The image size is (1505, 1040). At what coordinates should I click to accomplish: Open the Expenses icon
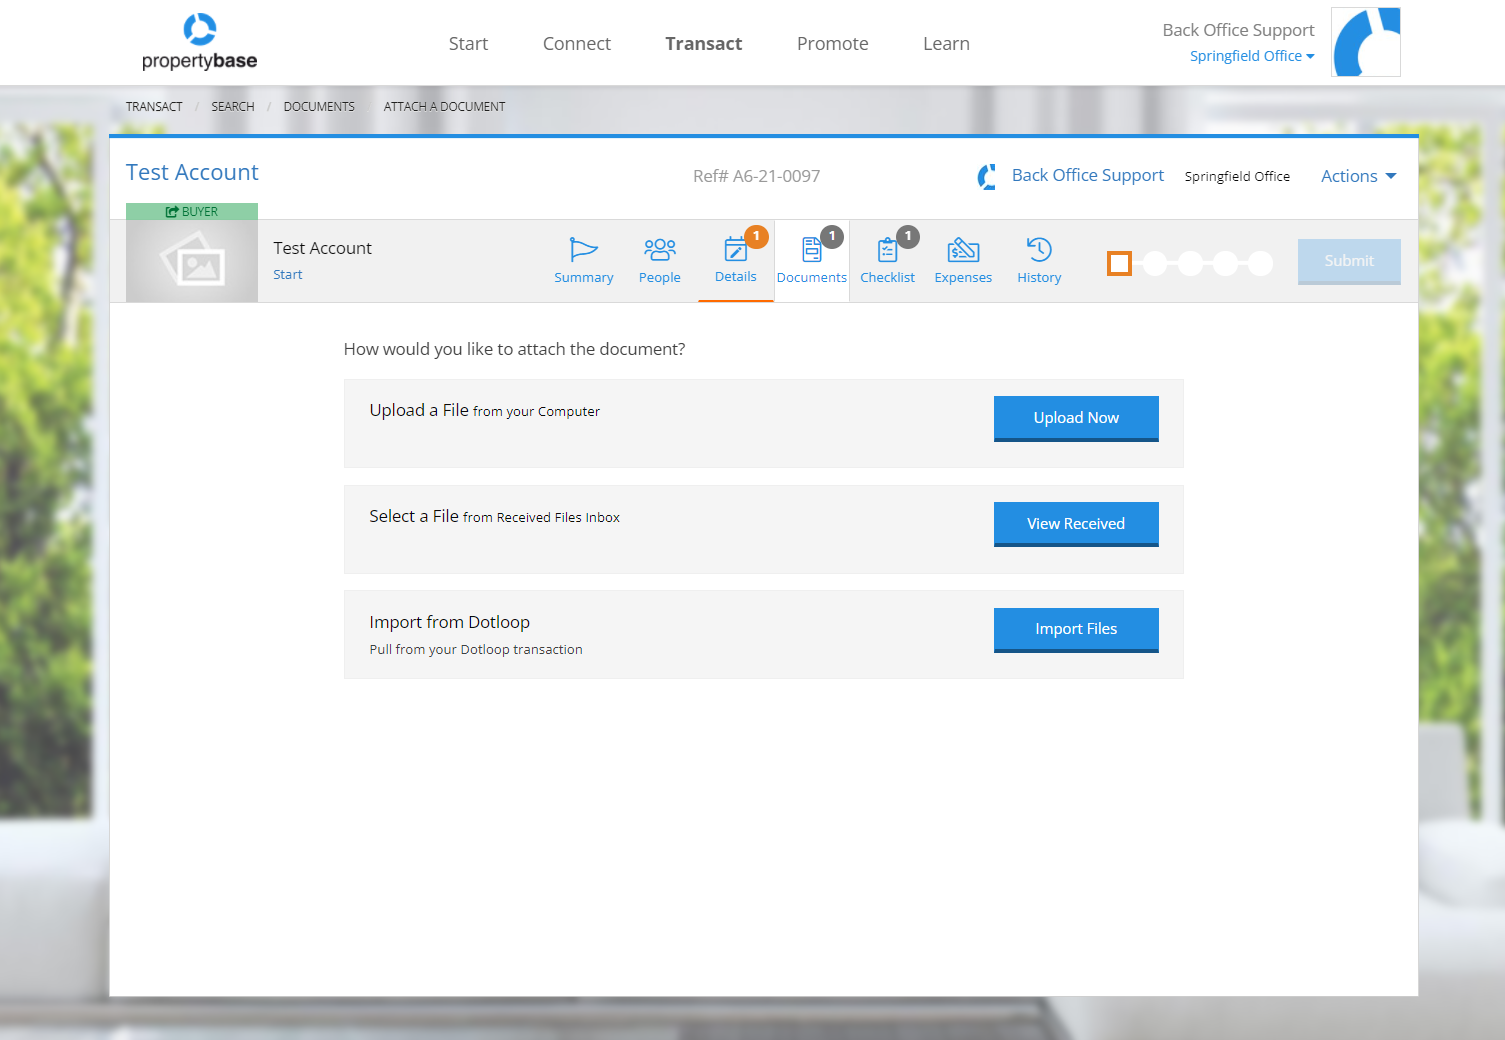tap(962, 250)
